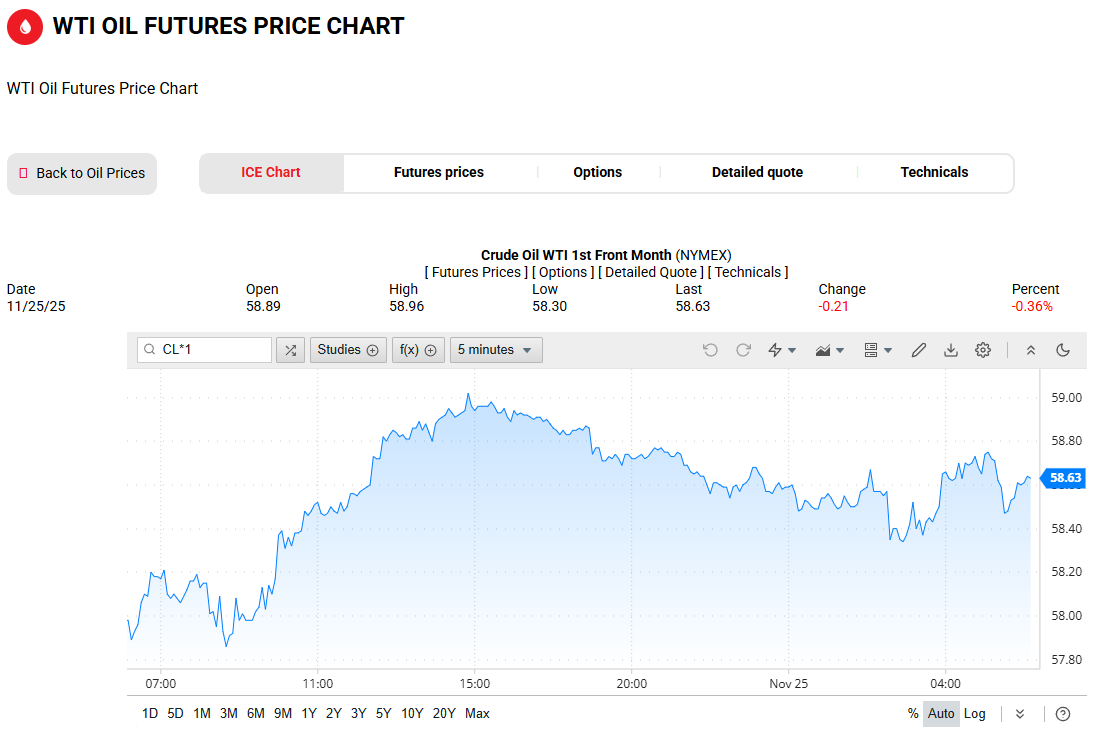The image size is (1096, 735).
Task: Open the lightning events dropdown
Action: pyautogui.click(x=781, y=350)
